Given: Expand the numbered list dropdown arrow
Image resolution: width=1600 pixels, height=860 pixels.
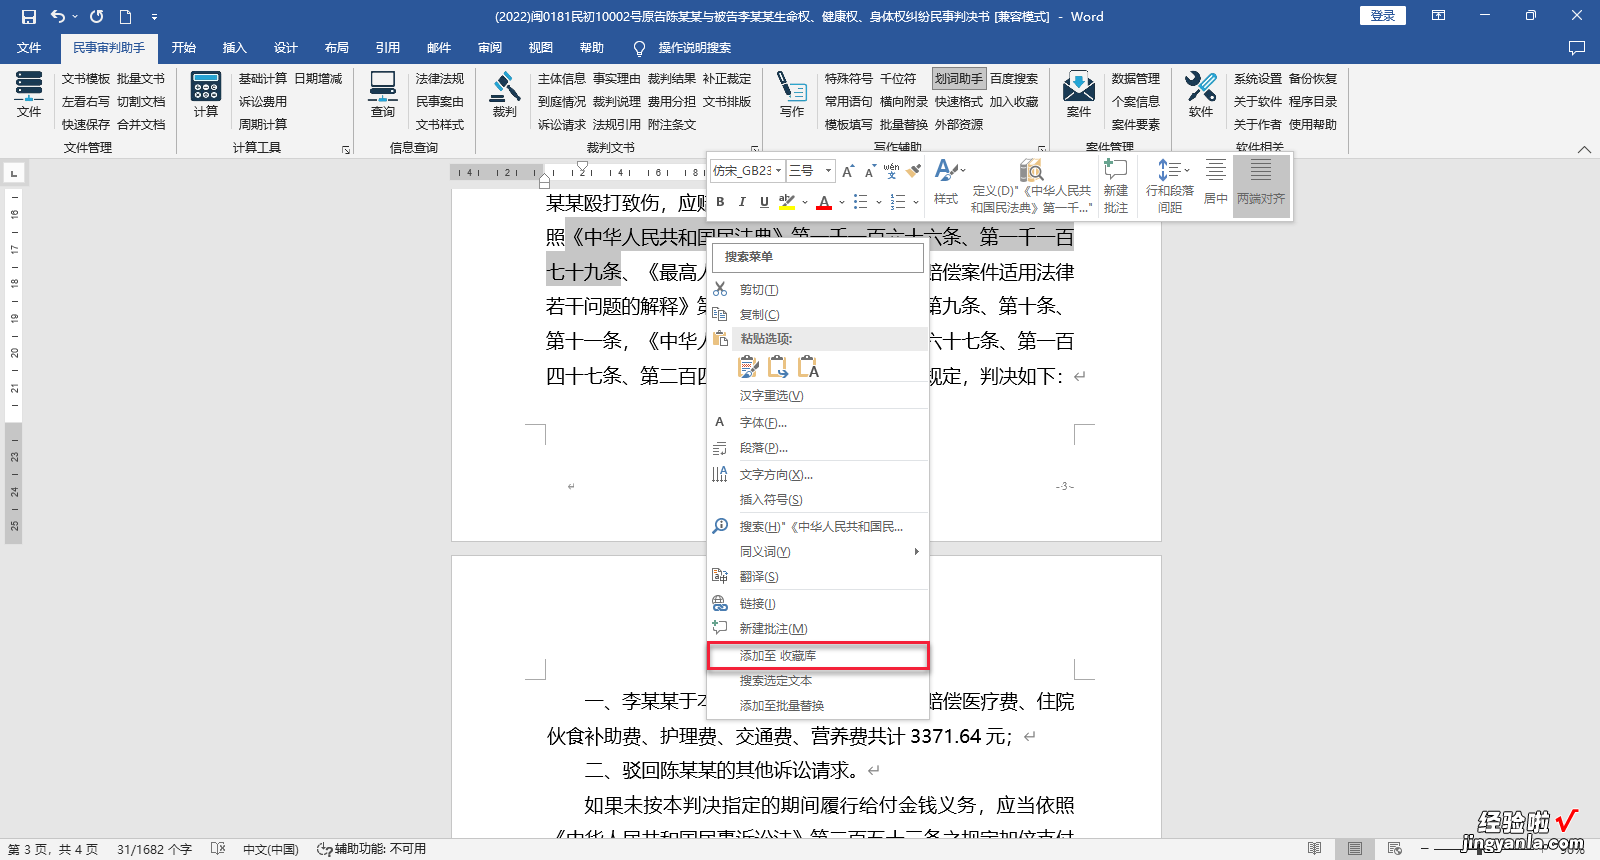Looking at the screenshot, I should [x=916, y=202].
